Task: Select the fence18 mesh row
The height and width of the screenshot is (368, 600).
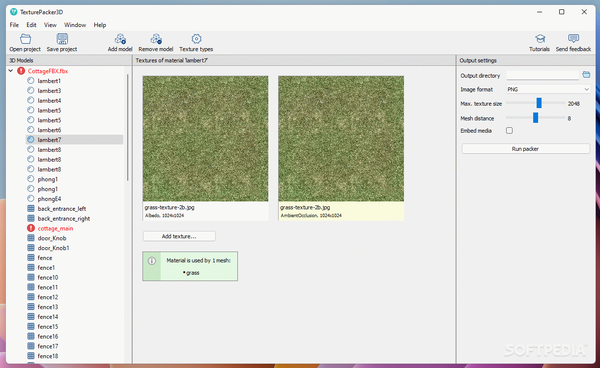Action: pyautogui.click(x=75, y=356)
